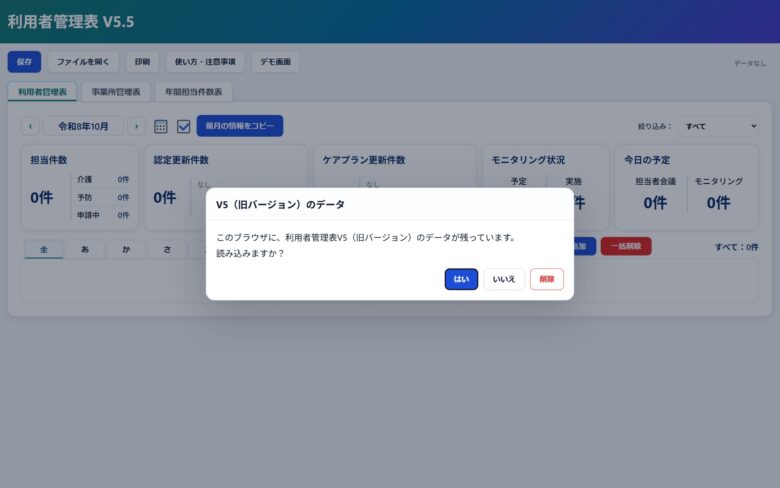780x488 pixels.
Task: Click the ケアプラン更新件数 card heading
Action: 364,160
